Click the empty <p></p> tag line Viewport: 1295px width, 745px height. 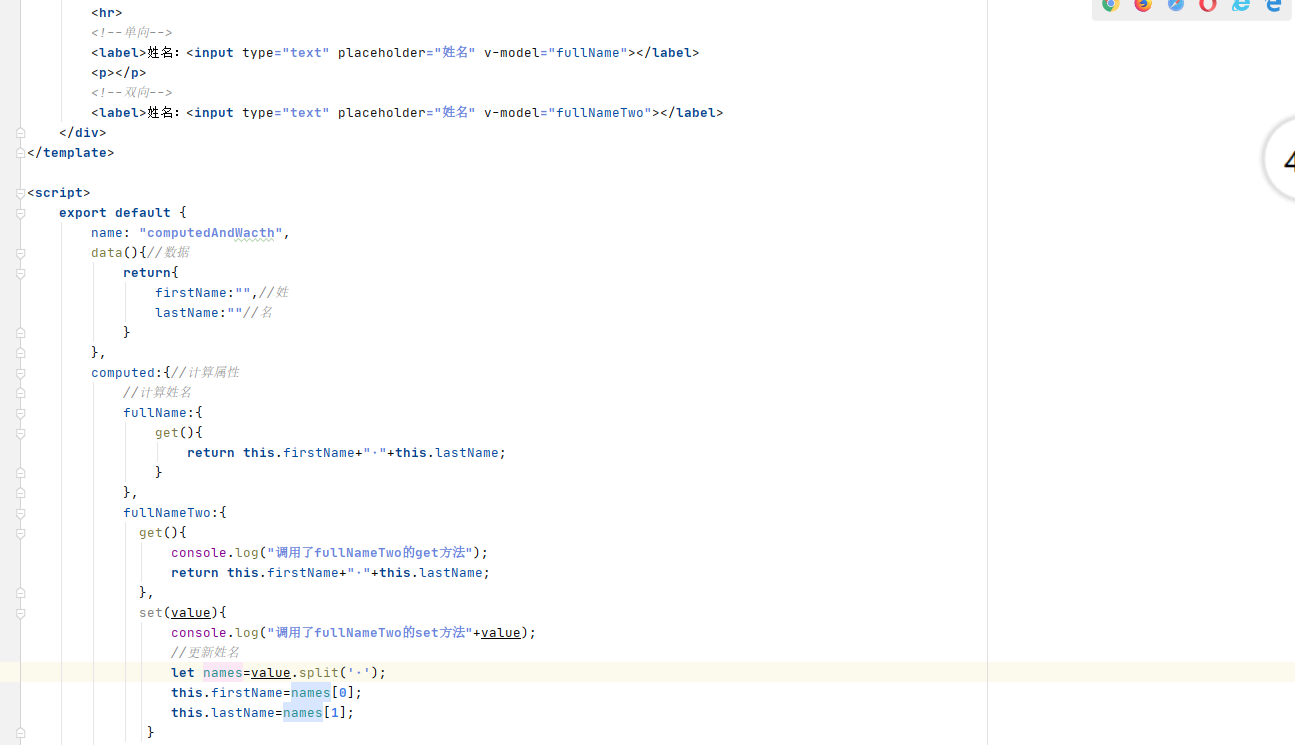point(119,72)
